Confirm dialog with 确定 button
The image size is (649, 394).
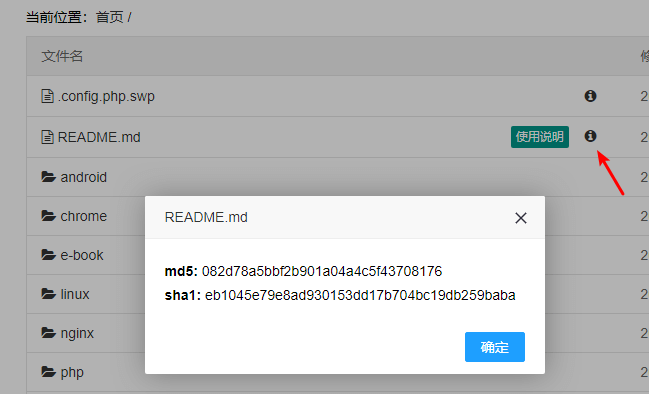pos(495,347)
